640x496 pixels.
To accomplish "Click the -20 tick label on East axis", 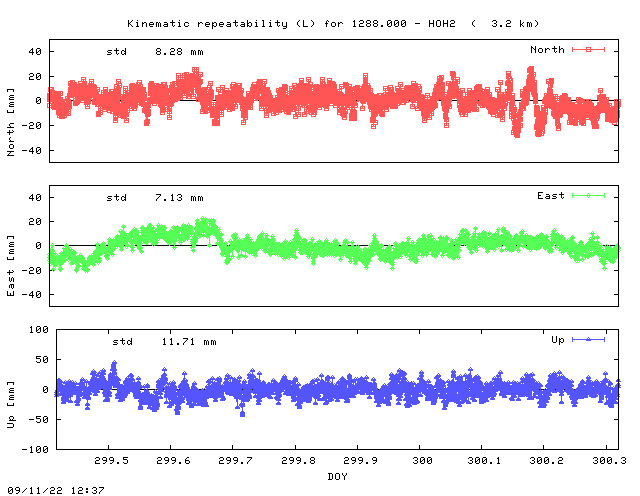I will (32, 271).
